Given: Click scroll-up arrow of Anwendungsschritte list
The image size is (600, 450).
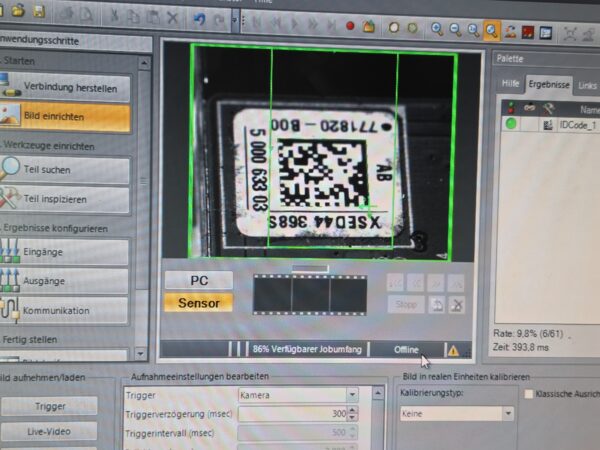Looking at the screenshot, I should tap(144, 63).
